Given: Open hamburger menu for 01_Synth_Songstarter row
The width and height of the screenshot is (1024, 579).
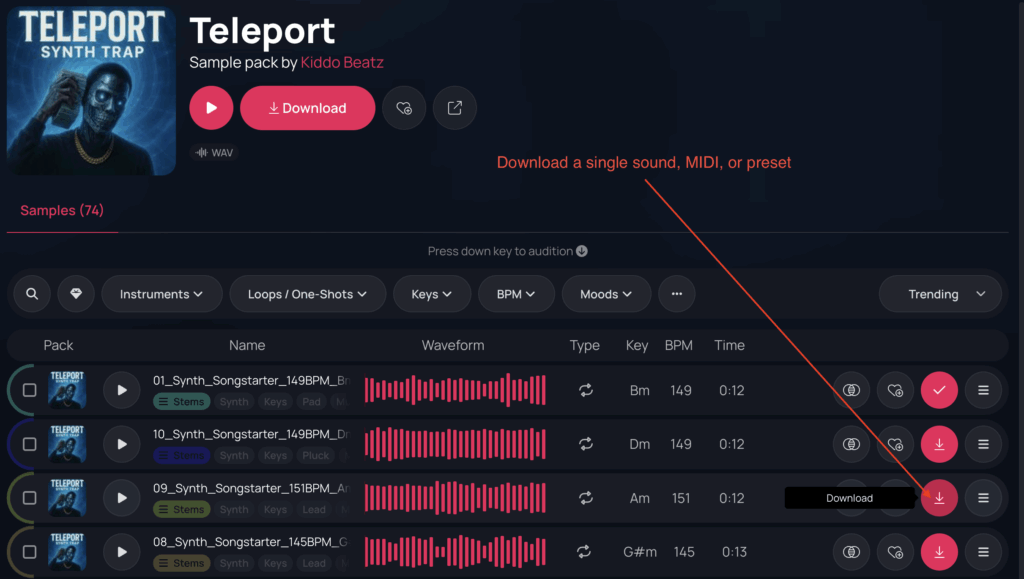Looking at the screenshot, I should pyautogui.click(x=983, y=390).
